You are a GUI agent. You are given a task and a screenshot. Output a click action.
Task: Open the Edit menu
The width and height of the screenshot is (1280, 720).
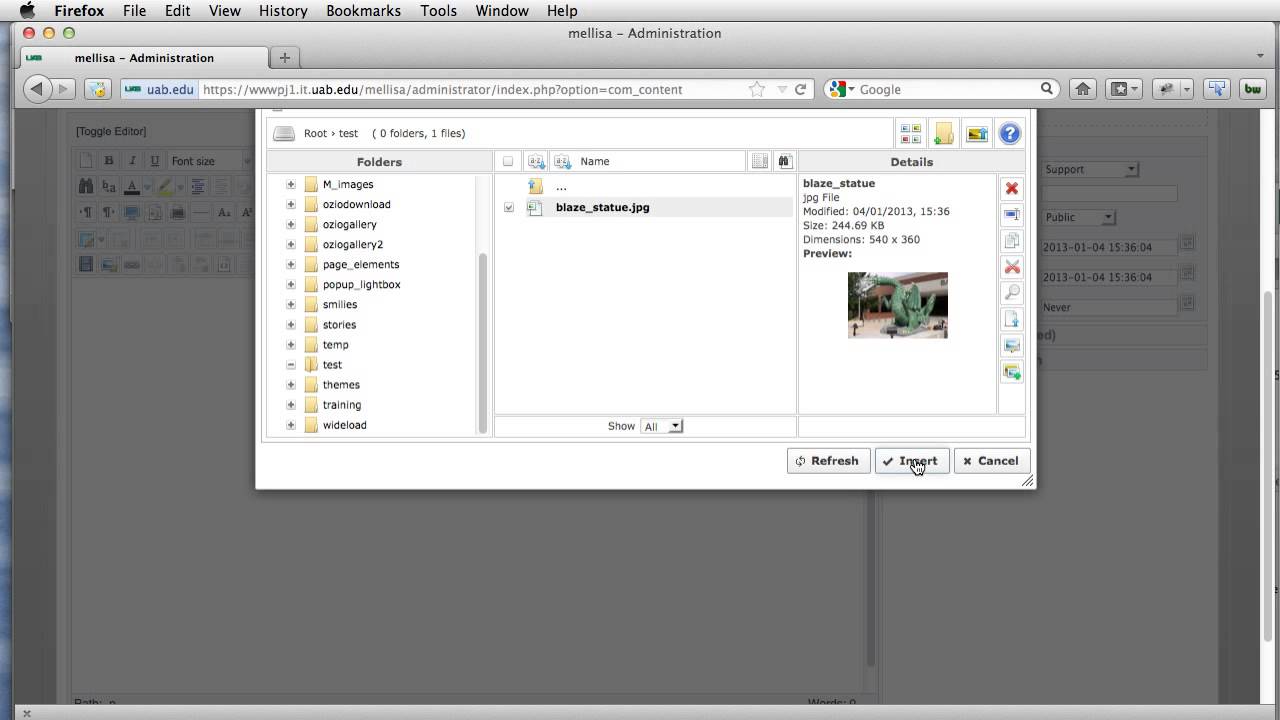(x=178, y=11)
